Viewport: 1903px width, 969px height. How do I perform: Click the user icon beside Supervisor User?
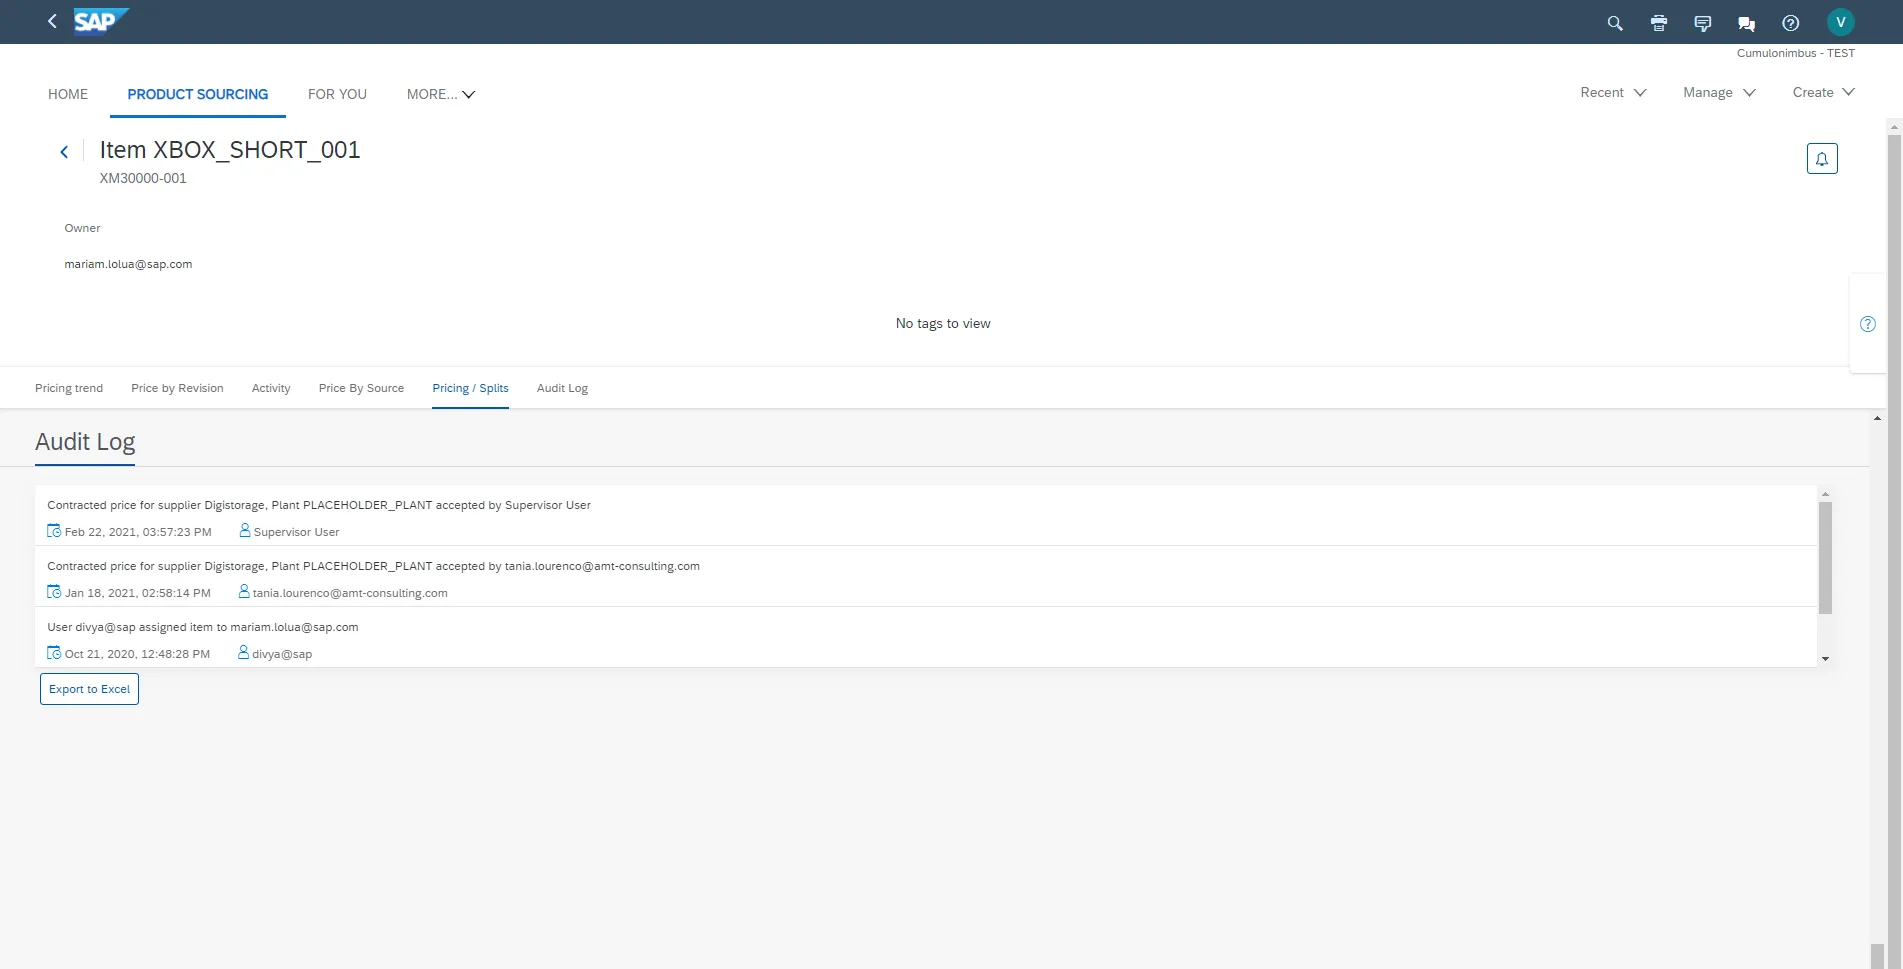245,531
